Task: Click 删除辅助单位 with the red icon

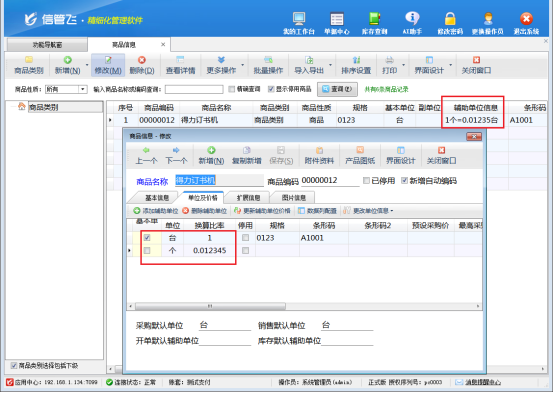Action: (x=204, y=211)
